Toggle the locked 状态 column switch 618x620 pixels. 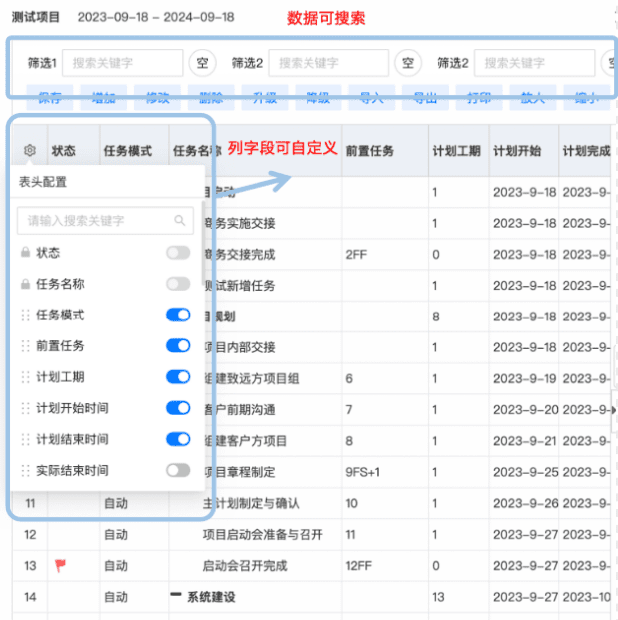pyautogui.click(x=178, y=253)
